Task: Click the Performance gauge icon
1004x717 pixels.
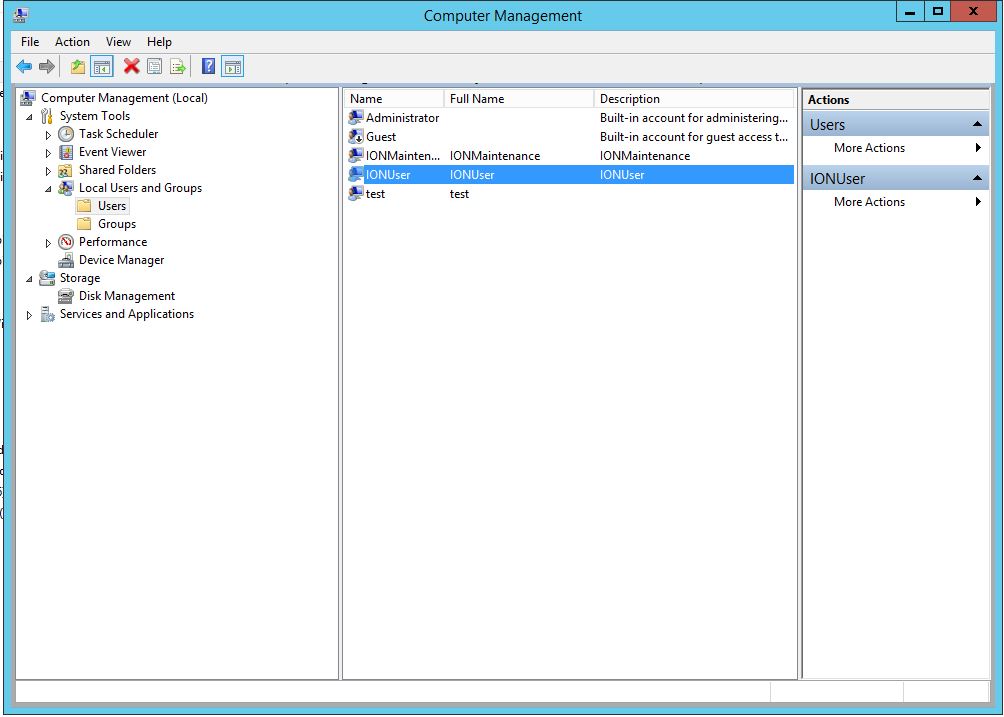Action: click(66, 242)
